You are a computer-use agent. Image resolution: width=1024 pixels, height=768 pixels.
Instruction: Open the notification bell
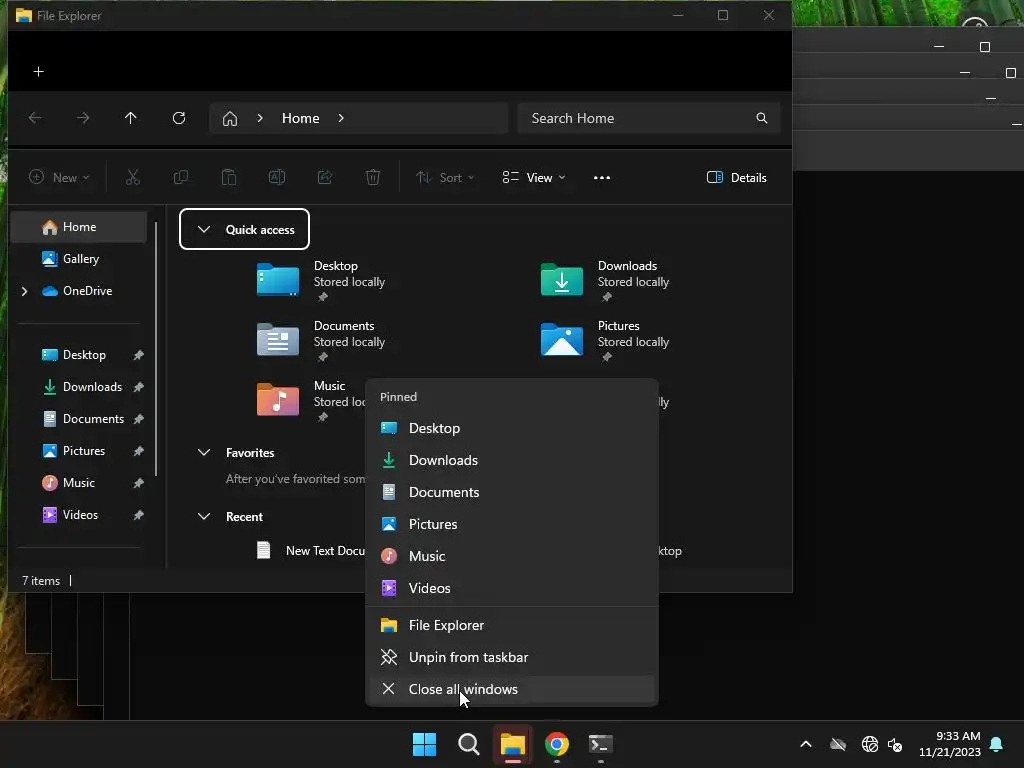[997, 744]
